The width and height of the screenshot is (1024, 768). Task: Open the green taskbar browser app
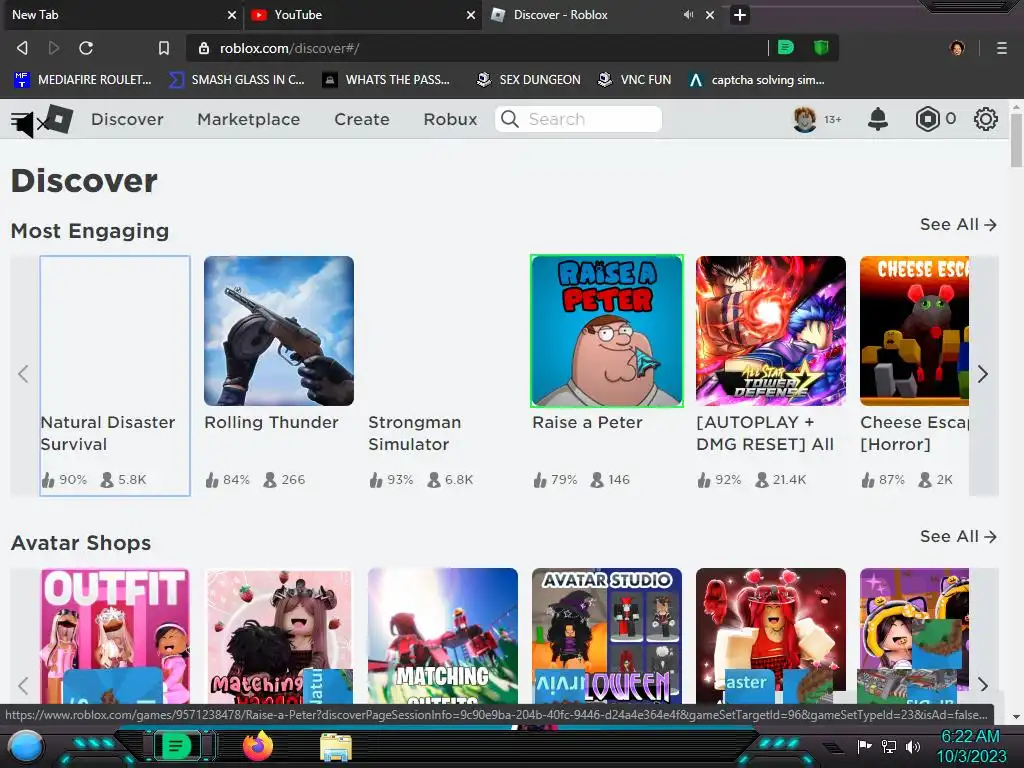click(176, 746)
